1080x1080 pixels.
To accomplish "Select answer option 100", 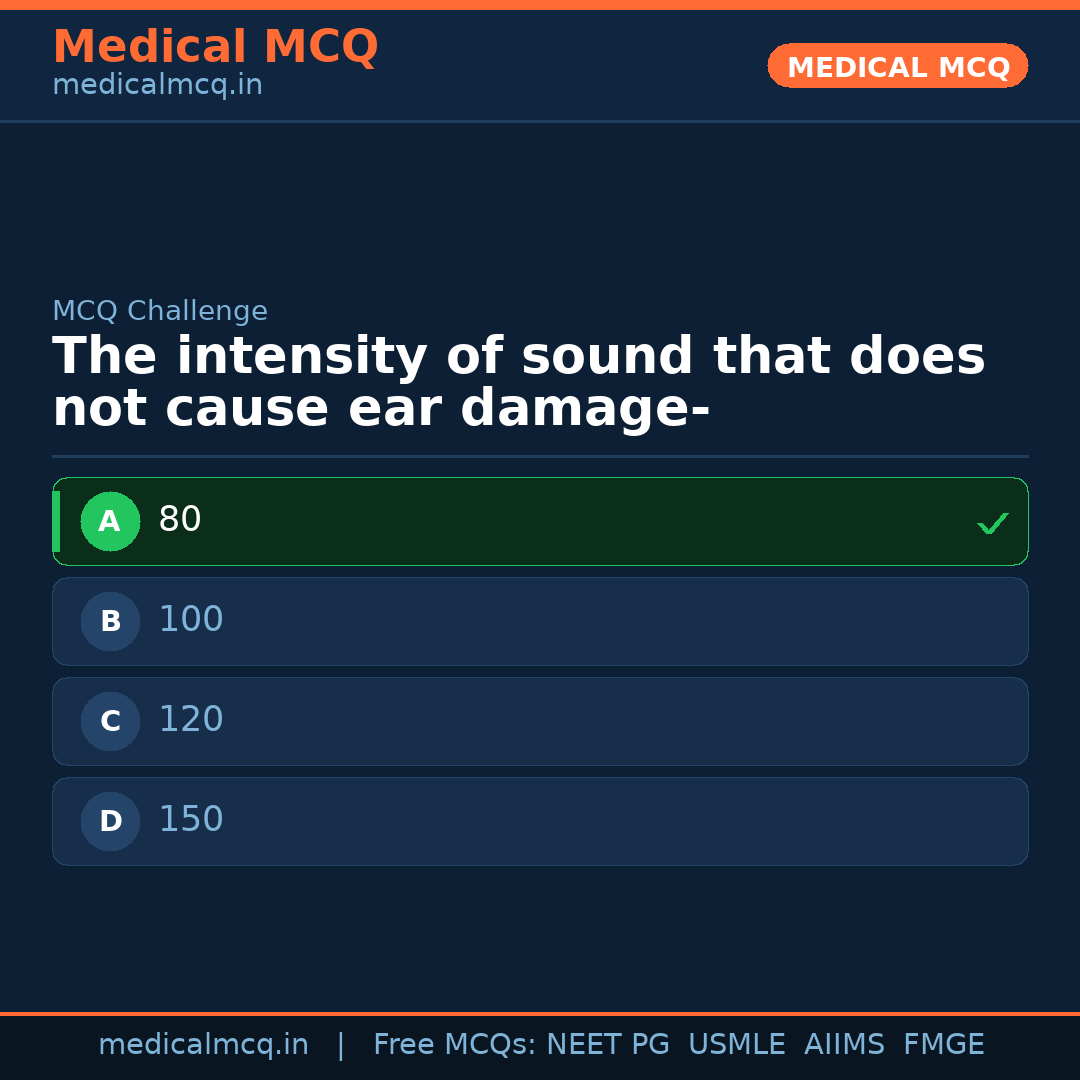I will pos(191,620).
